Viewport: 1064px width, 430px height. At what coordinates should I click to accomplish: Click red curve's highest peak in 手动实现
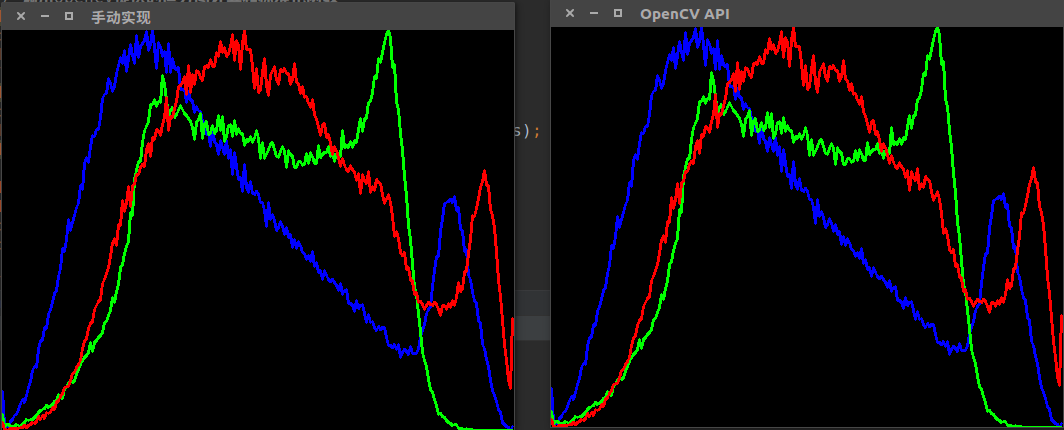pos(233,38)
